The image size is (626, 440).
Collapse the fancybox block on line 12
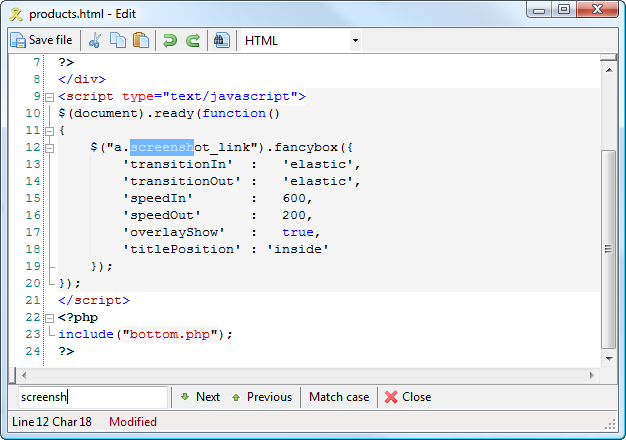click(48, 148)
